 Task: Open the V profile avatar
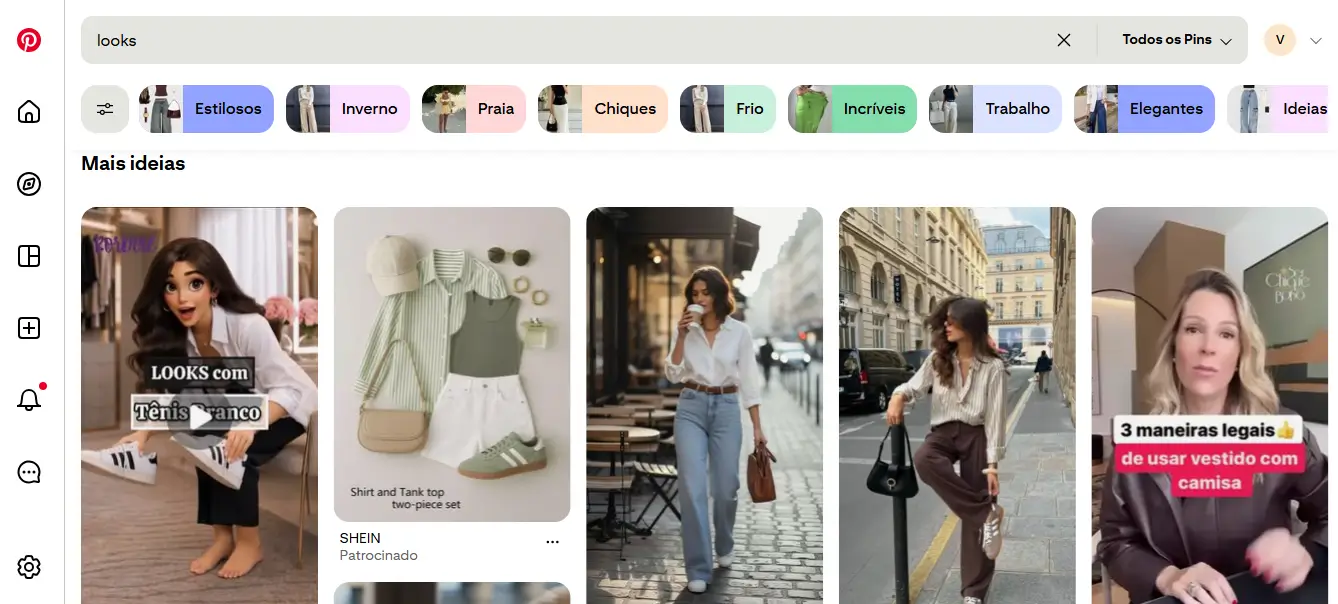(x=1280, y=40)
